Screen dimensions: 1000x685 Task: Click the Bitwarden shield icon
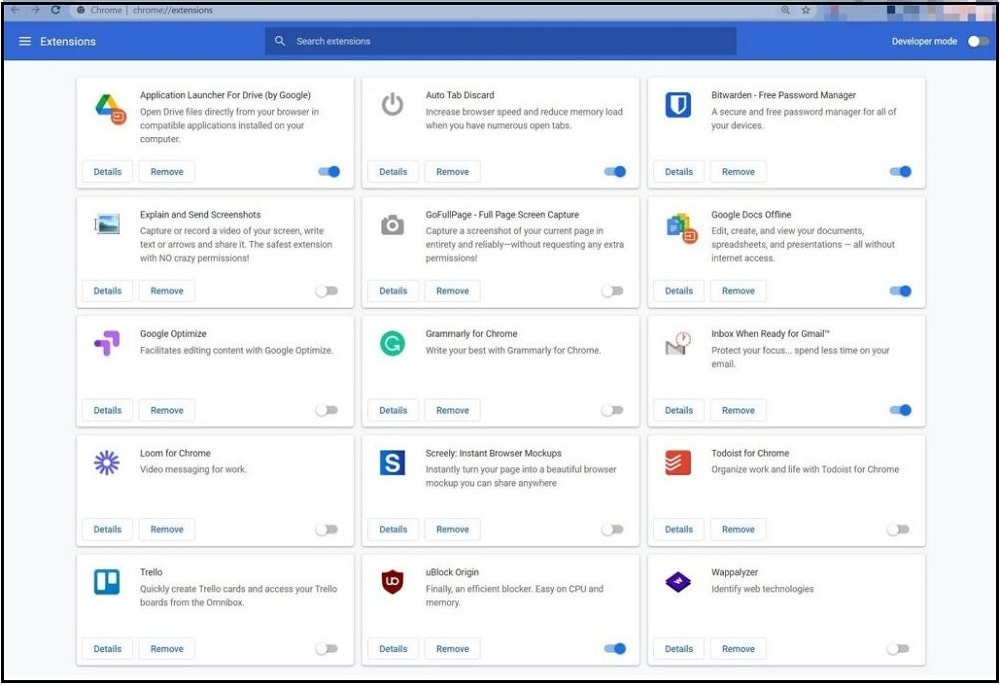[x=678, y=104]
